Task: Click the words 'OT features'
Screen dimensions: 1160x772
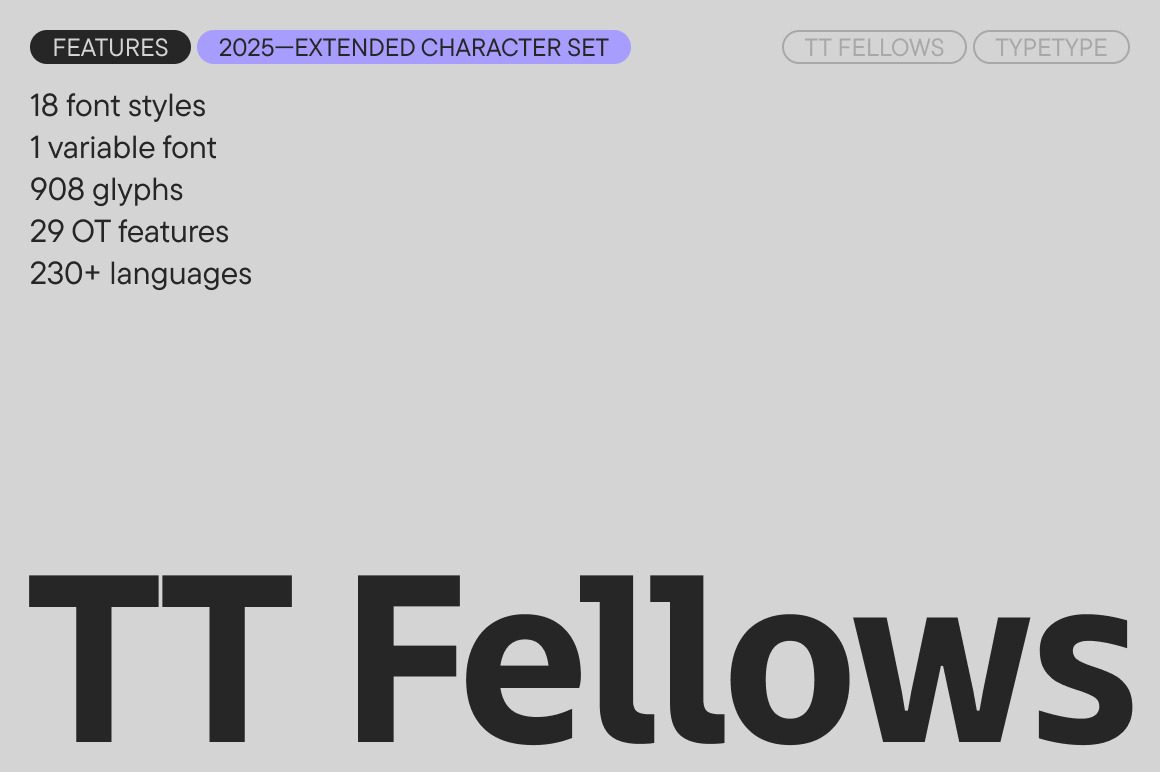Action: pos(150,232)
